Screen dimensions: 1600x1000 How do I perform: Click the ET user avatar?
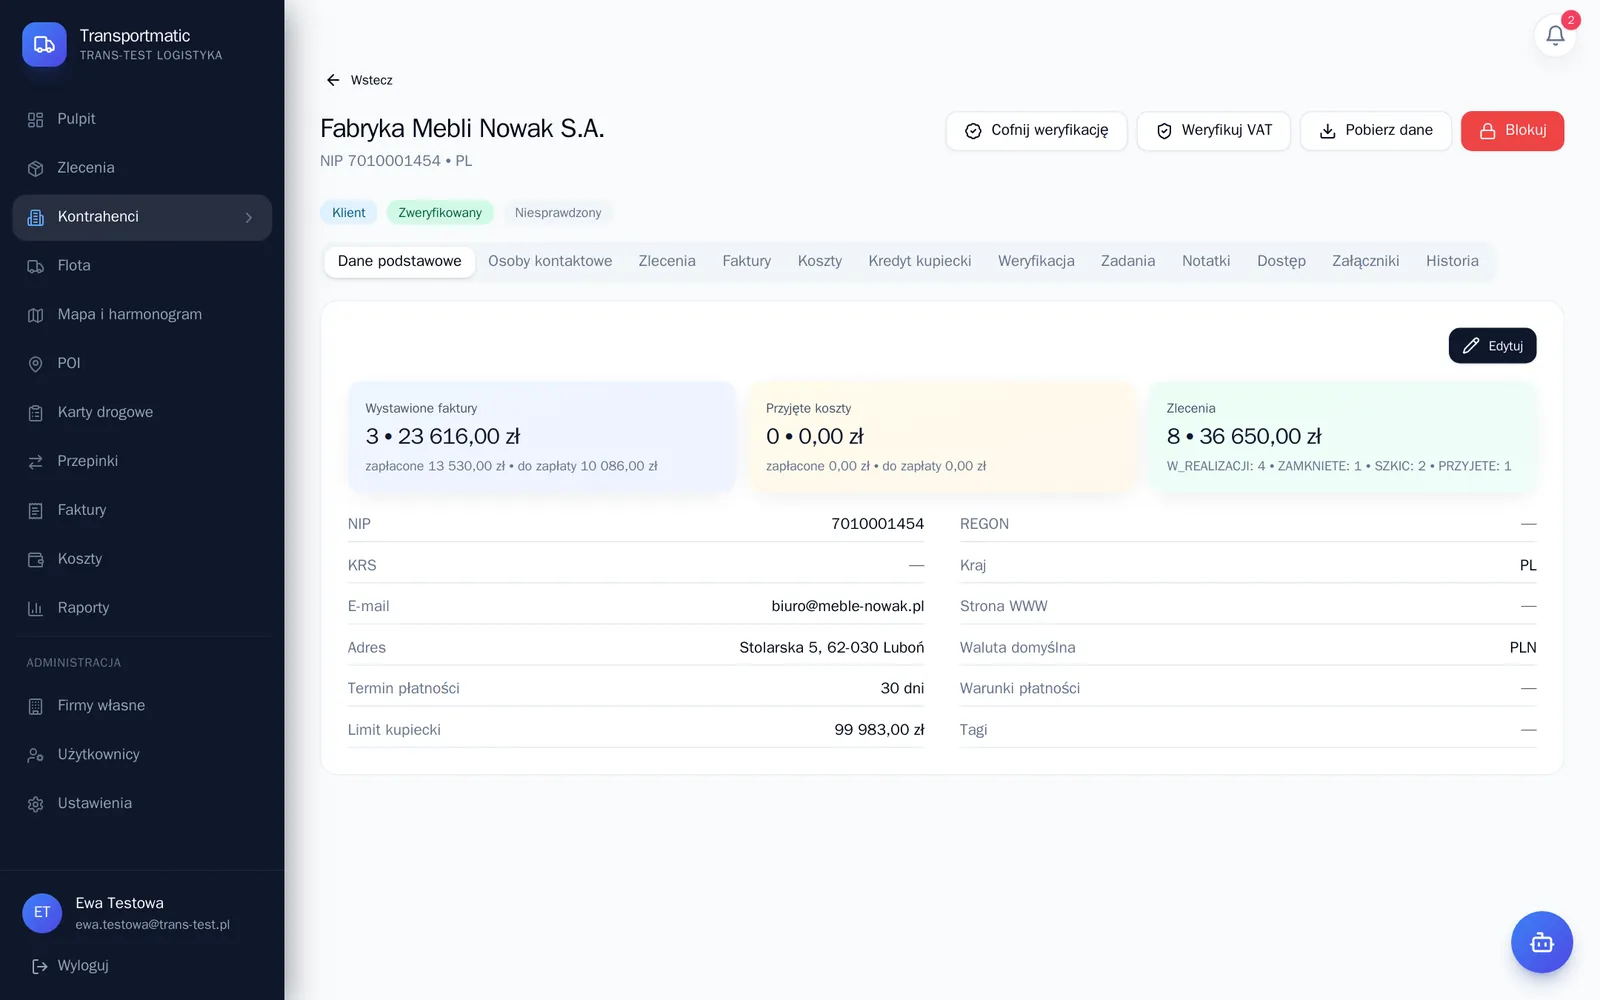click(42, 913)
